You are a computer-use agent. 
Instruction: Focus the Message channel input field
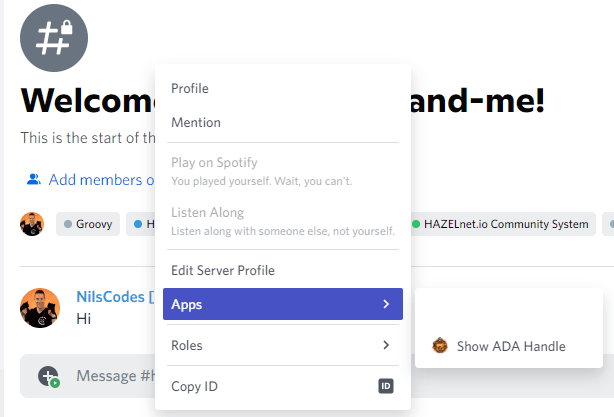[114, 376]
